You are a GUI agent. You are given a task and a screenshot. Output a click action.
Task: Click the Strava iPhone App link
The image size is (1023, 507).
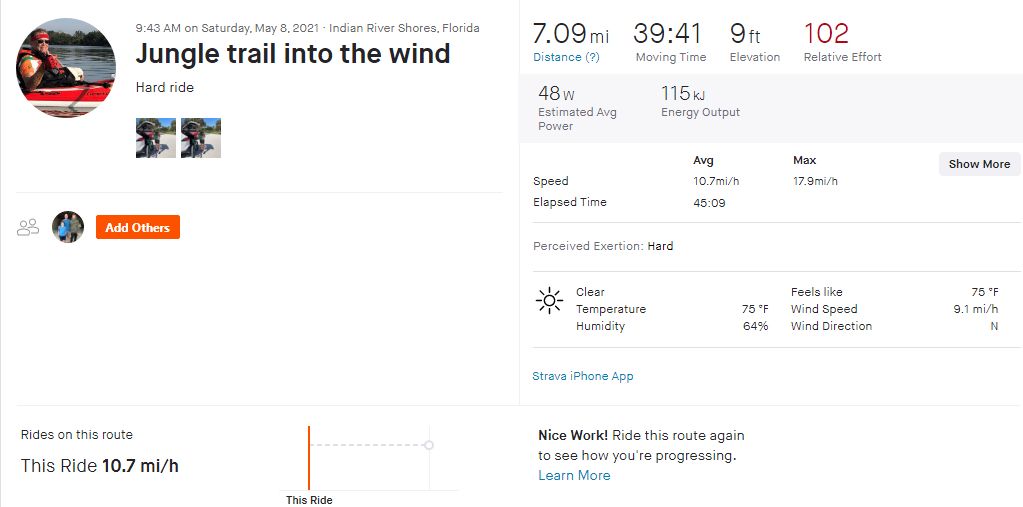583,376
